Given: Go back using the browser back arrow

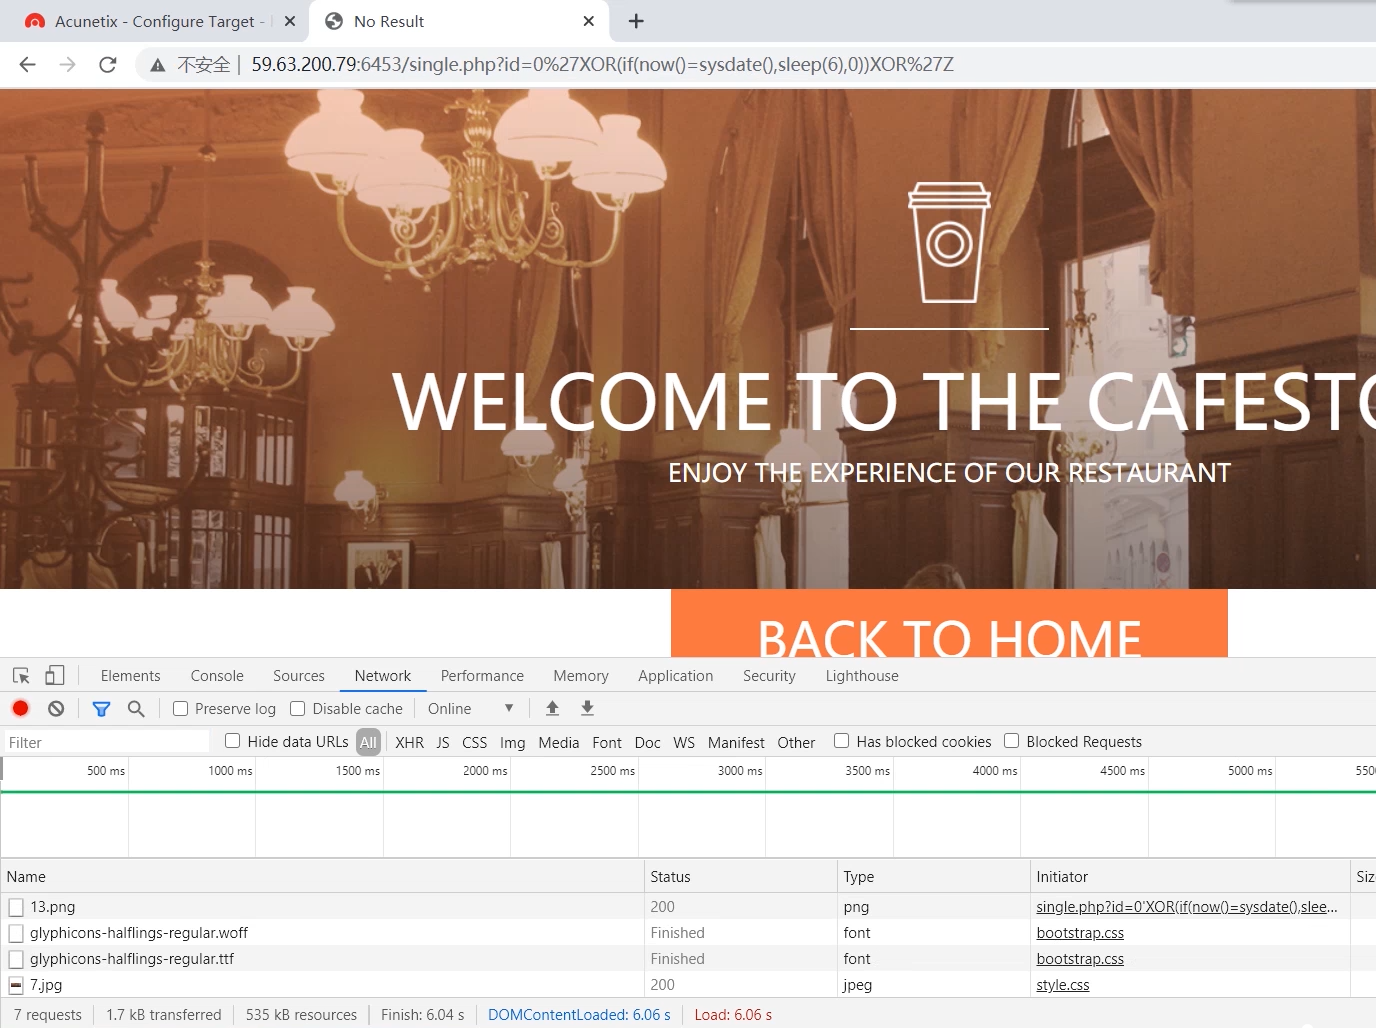Looking at the screenshot, I should tap(27, 64).
